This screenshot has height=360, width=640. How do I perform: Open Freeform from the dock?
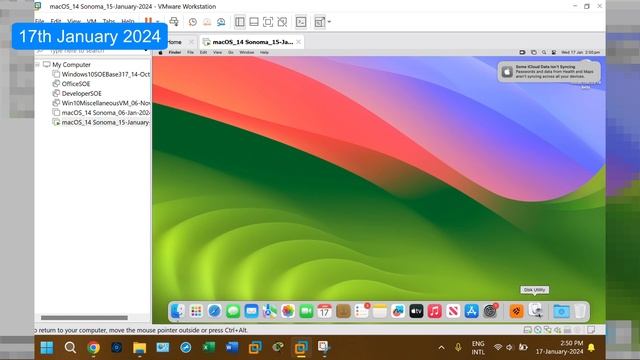tap(398, 311)
